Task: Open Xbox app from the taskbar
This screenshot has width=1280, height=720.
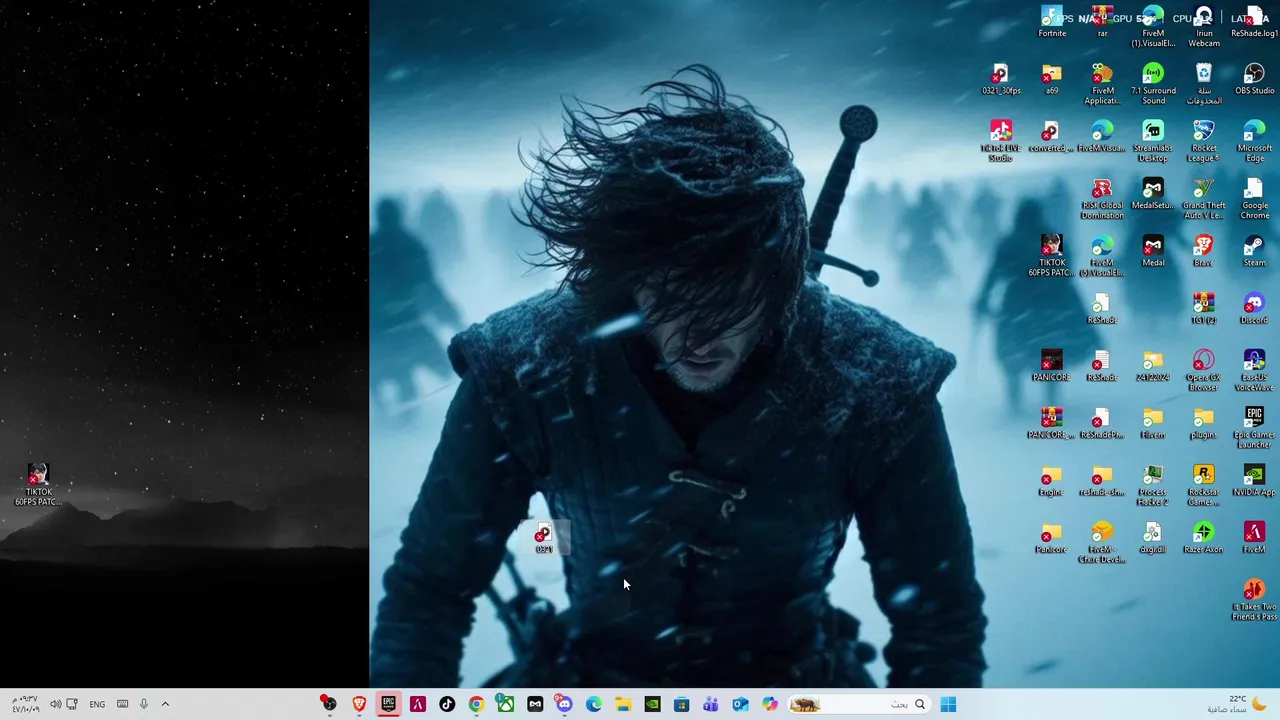Action: coord(506,704)
